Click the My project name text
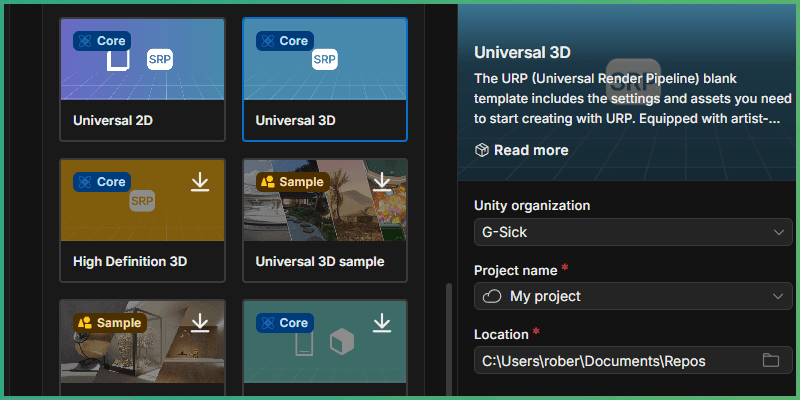The image size is (800, 400). (545, 296)
